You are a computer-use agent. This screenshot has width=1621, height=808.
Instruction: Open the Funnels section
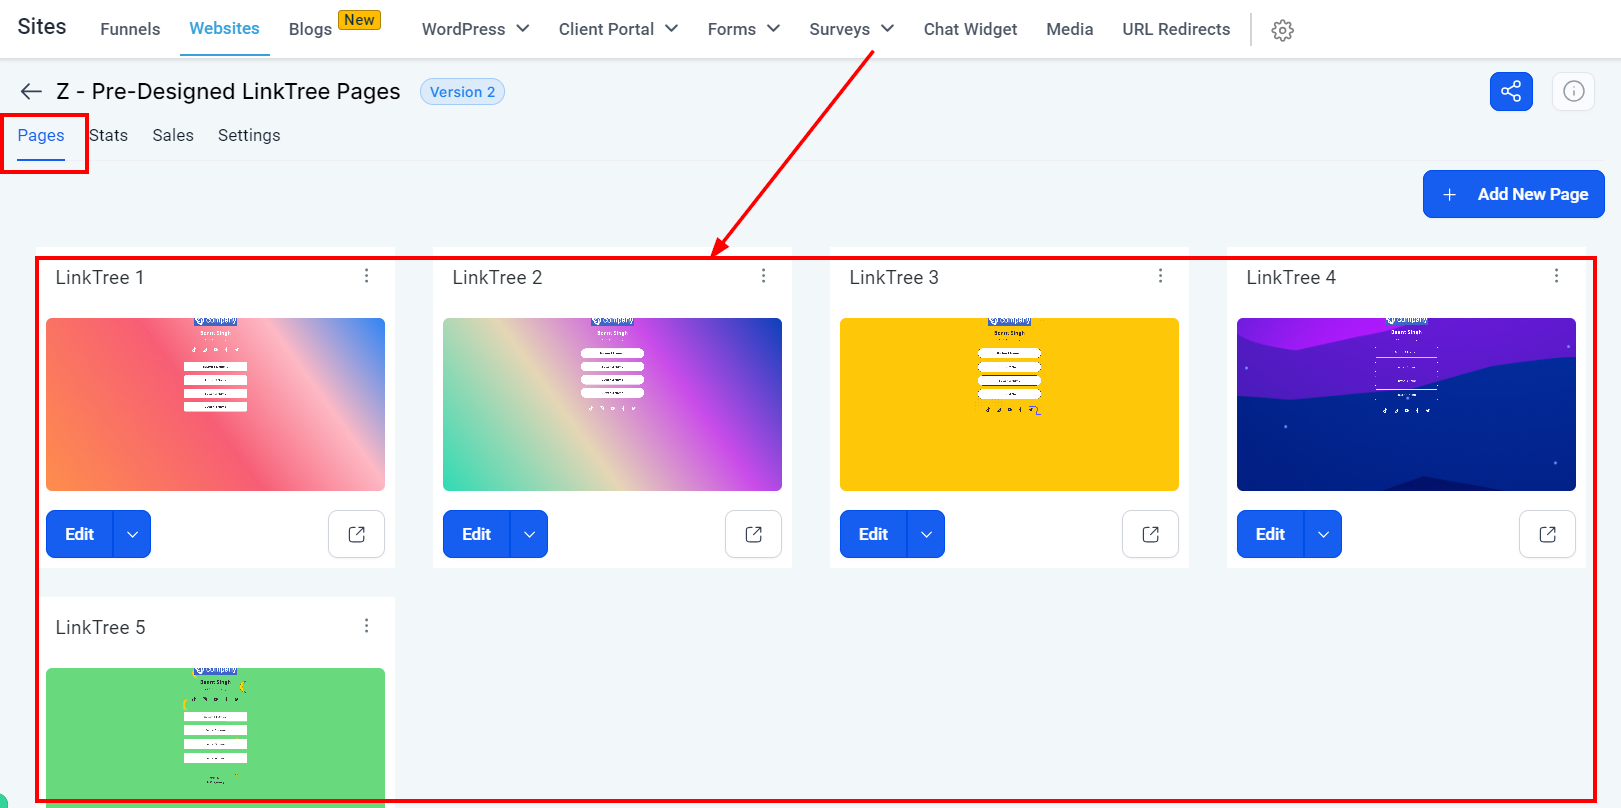point(130,29)
